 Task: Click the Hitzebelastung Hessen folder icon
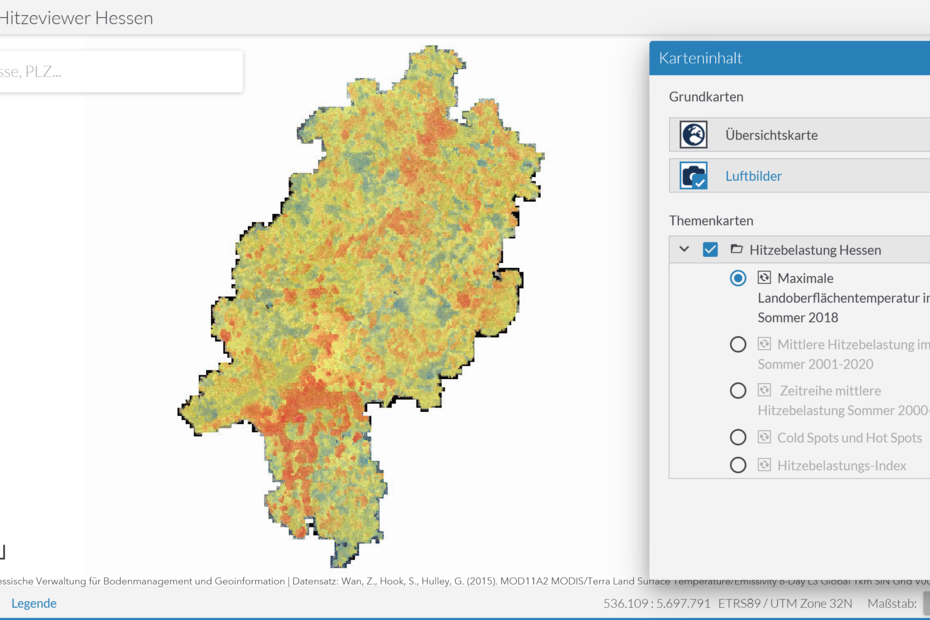coord(736,249)
